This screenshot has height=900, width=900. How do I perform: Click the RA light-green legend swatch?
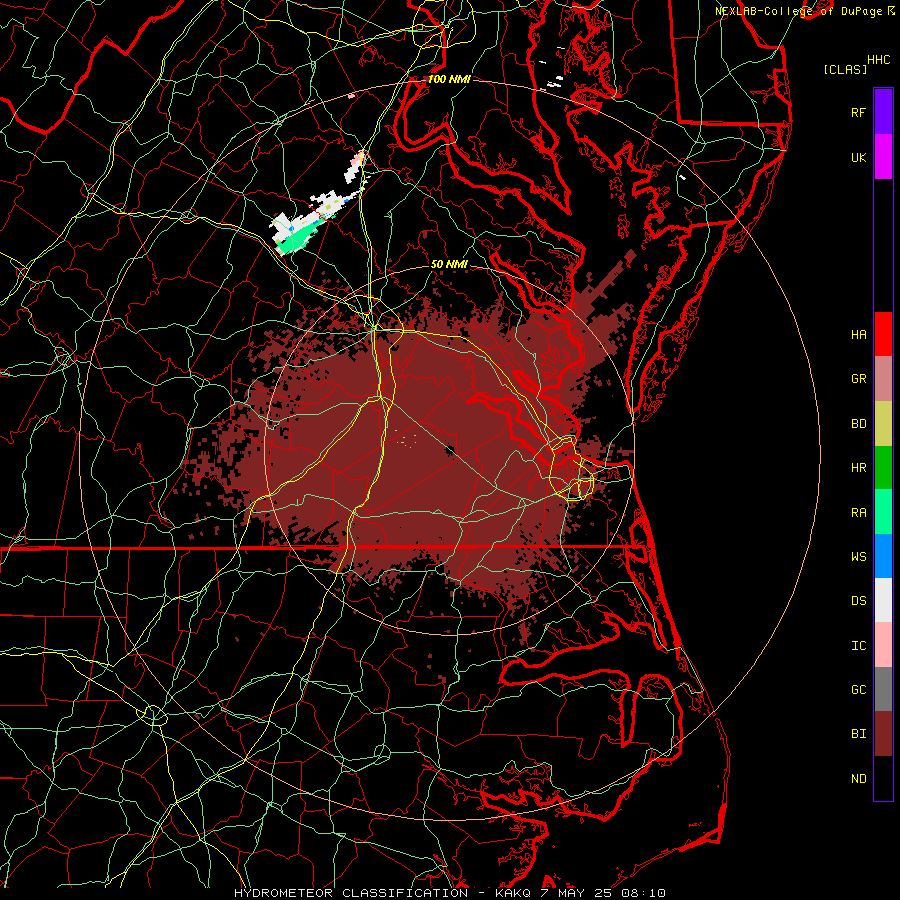[x=883, y=512]
